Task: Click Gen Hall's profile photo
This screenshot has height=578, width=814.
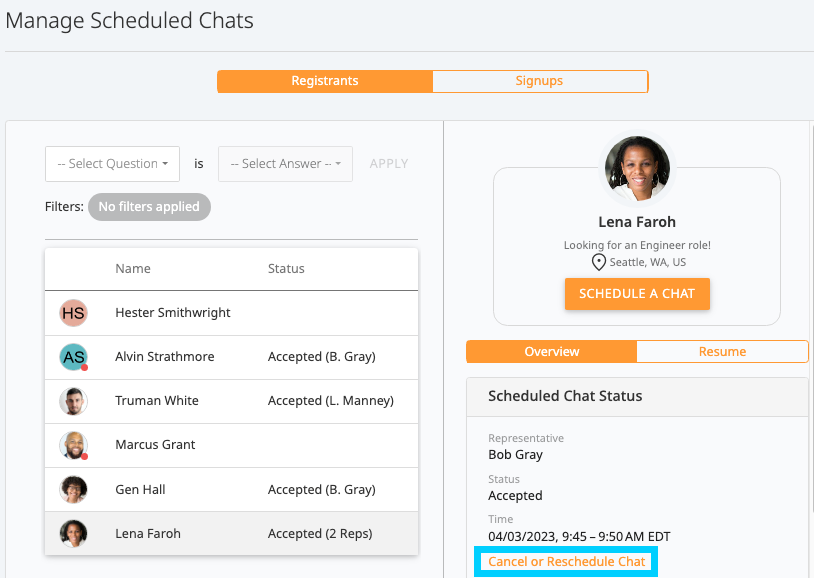Action: point(73,489)
